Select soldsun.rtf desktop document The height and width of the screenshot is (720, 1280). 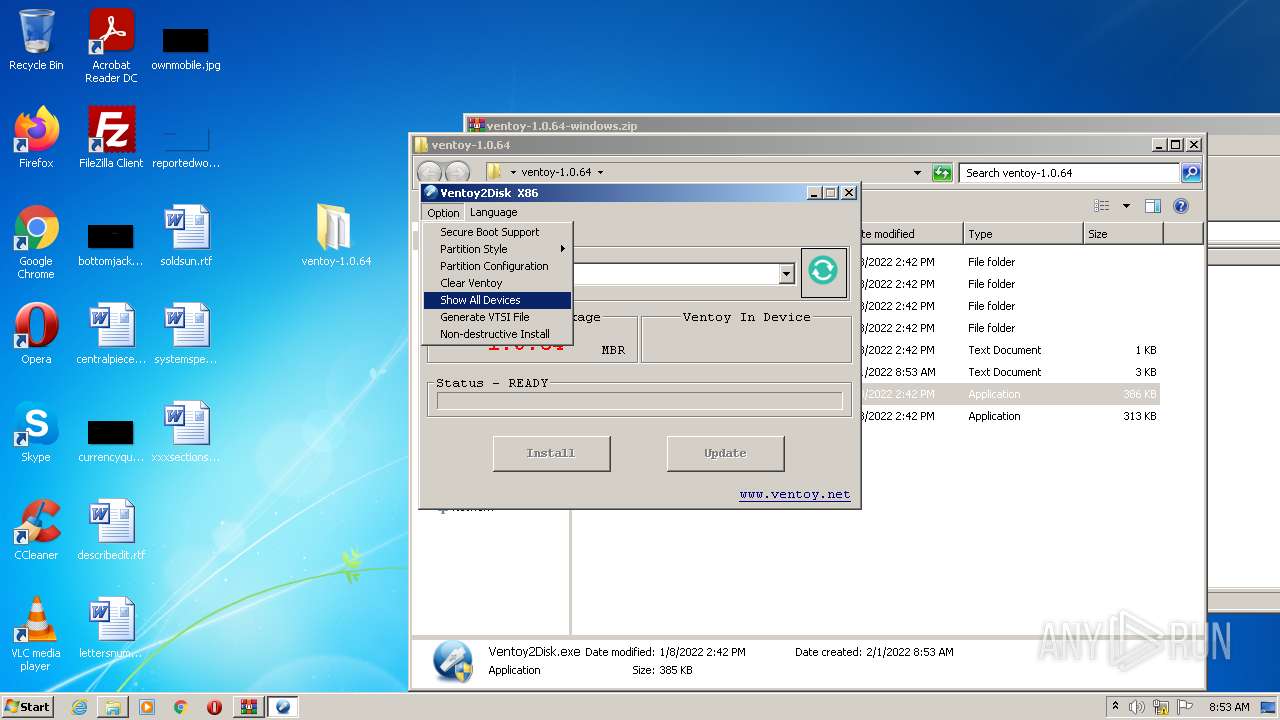(186, 236)
